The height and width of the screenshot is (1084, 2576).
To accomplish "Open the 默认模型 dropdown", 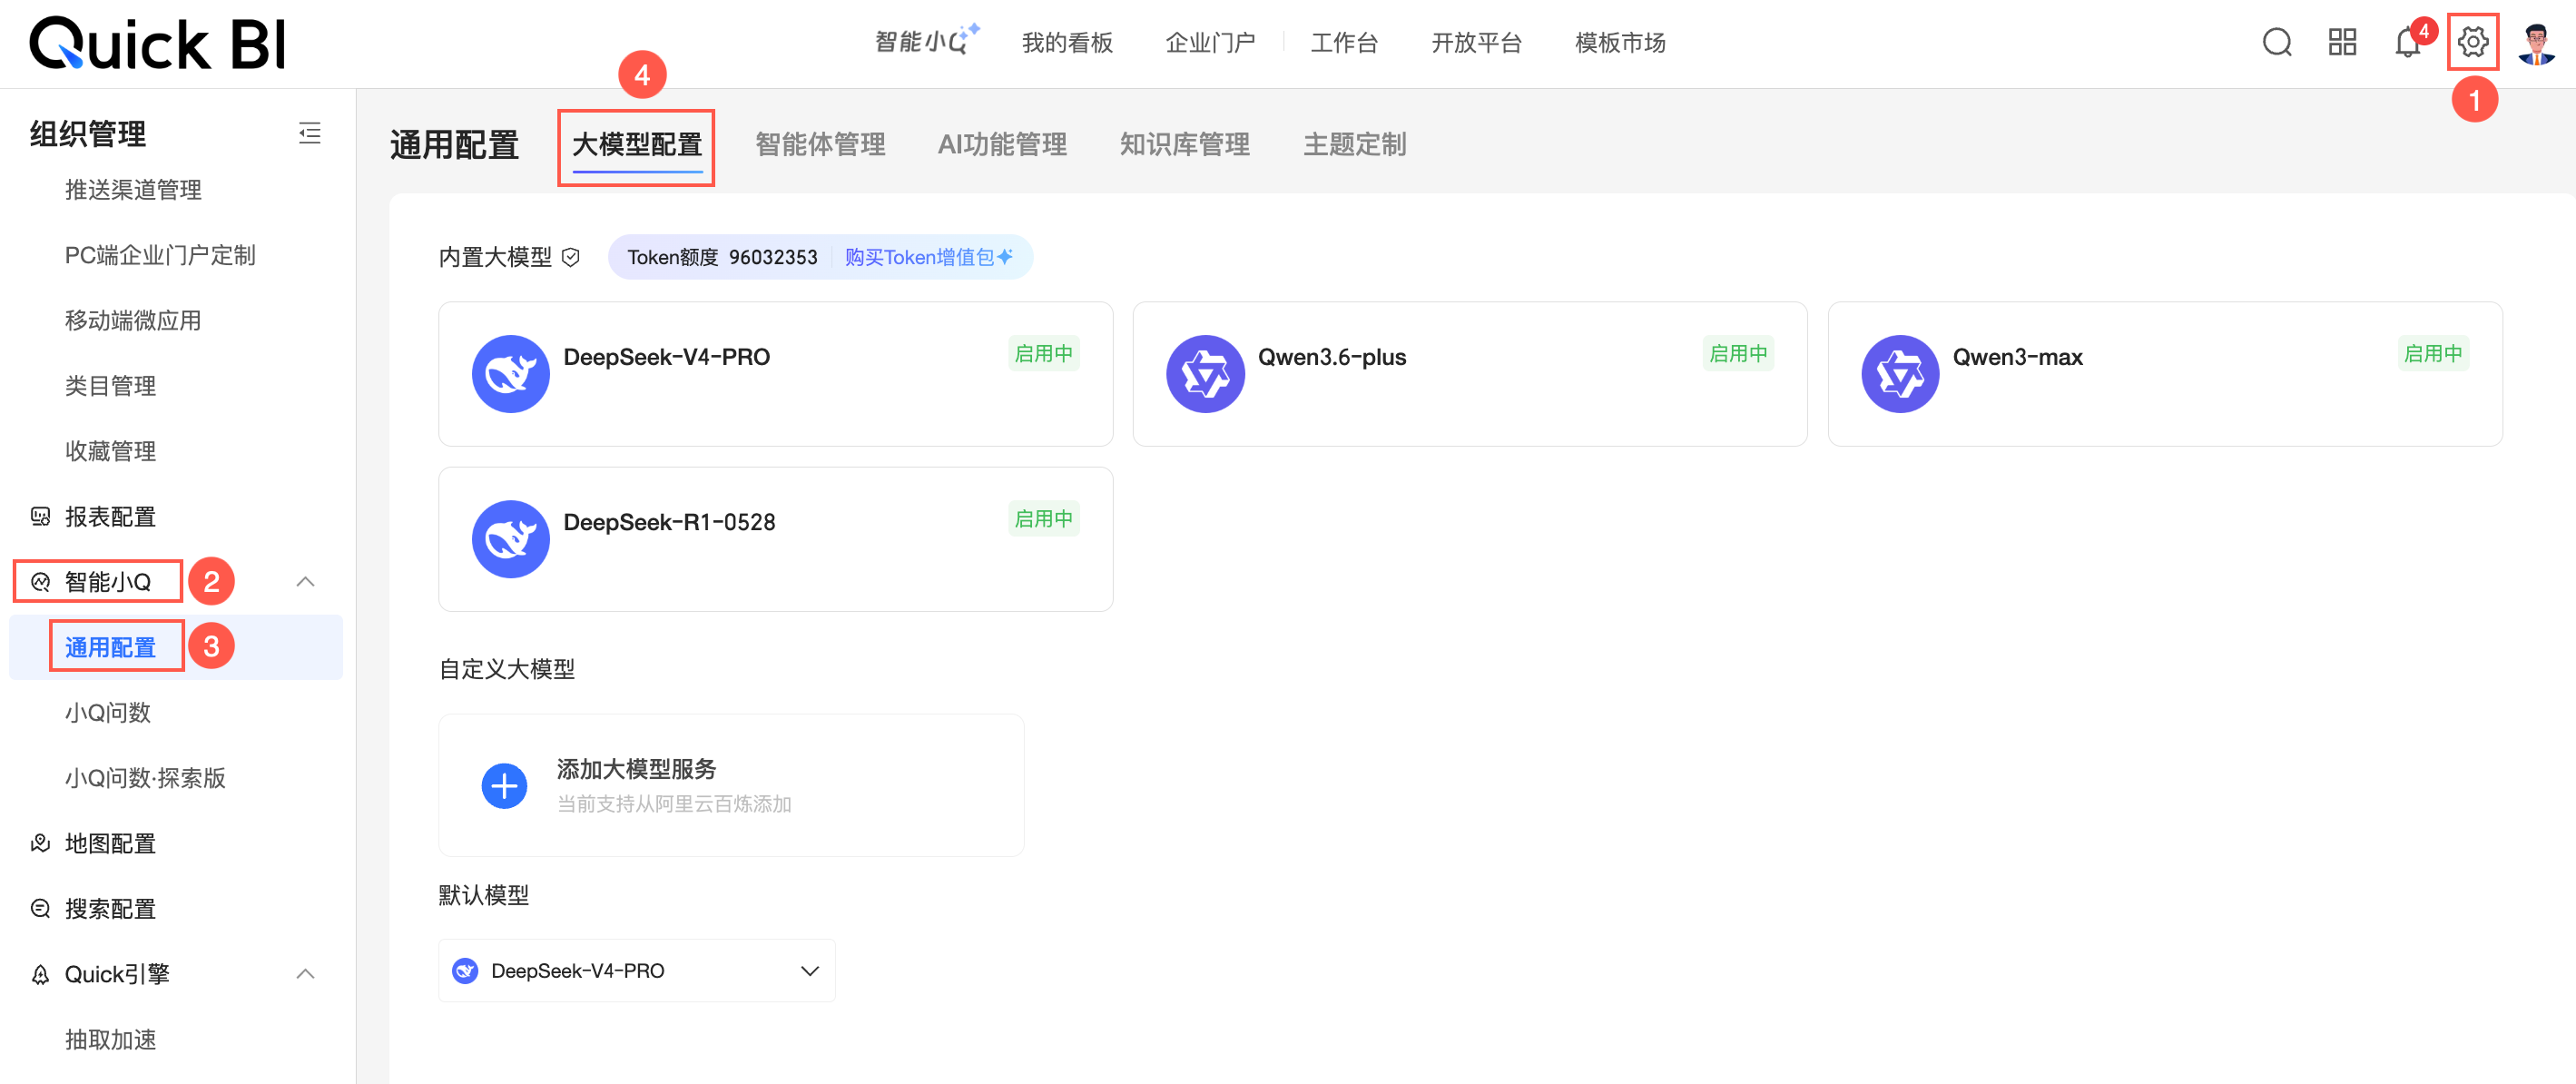I will pyautogui.click(x=636, y=970).
